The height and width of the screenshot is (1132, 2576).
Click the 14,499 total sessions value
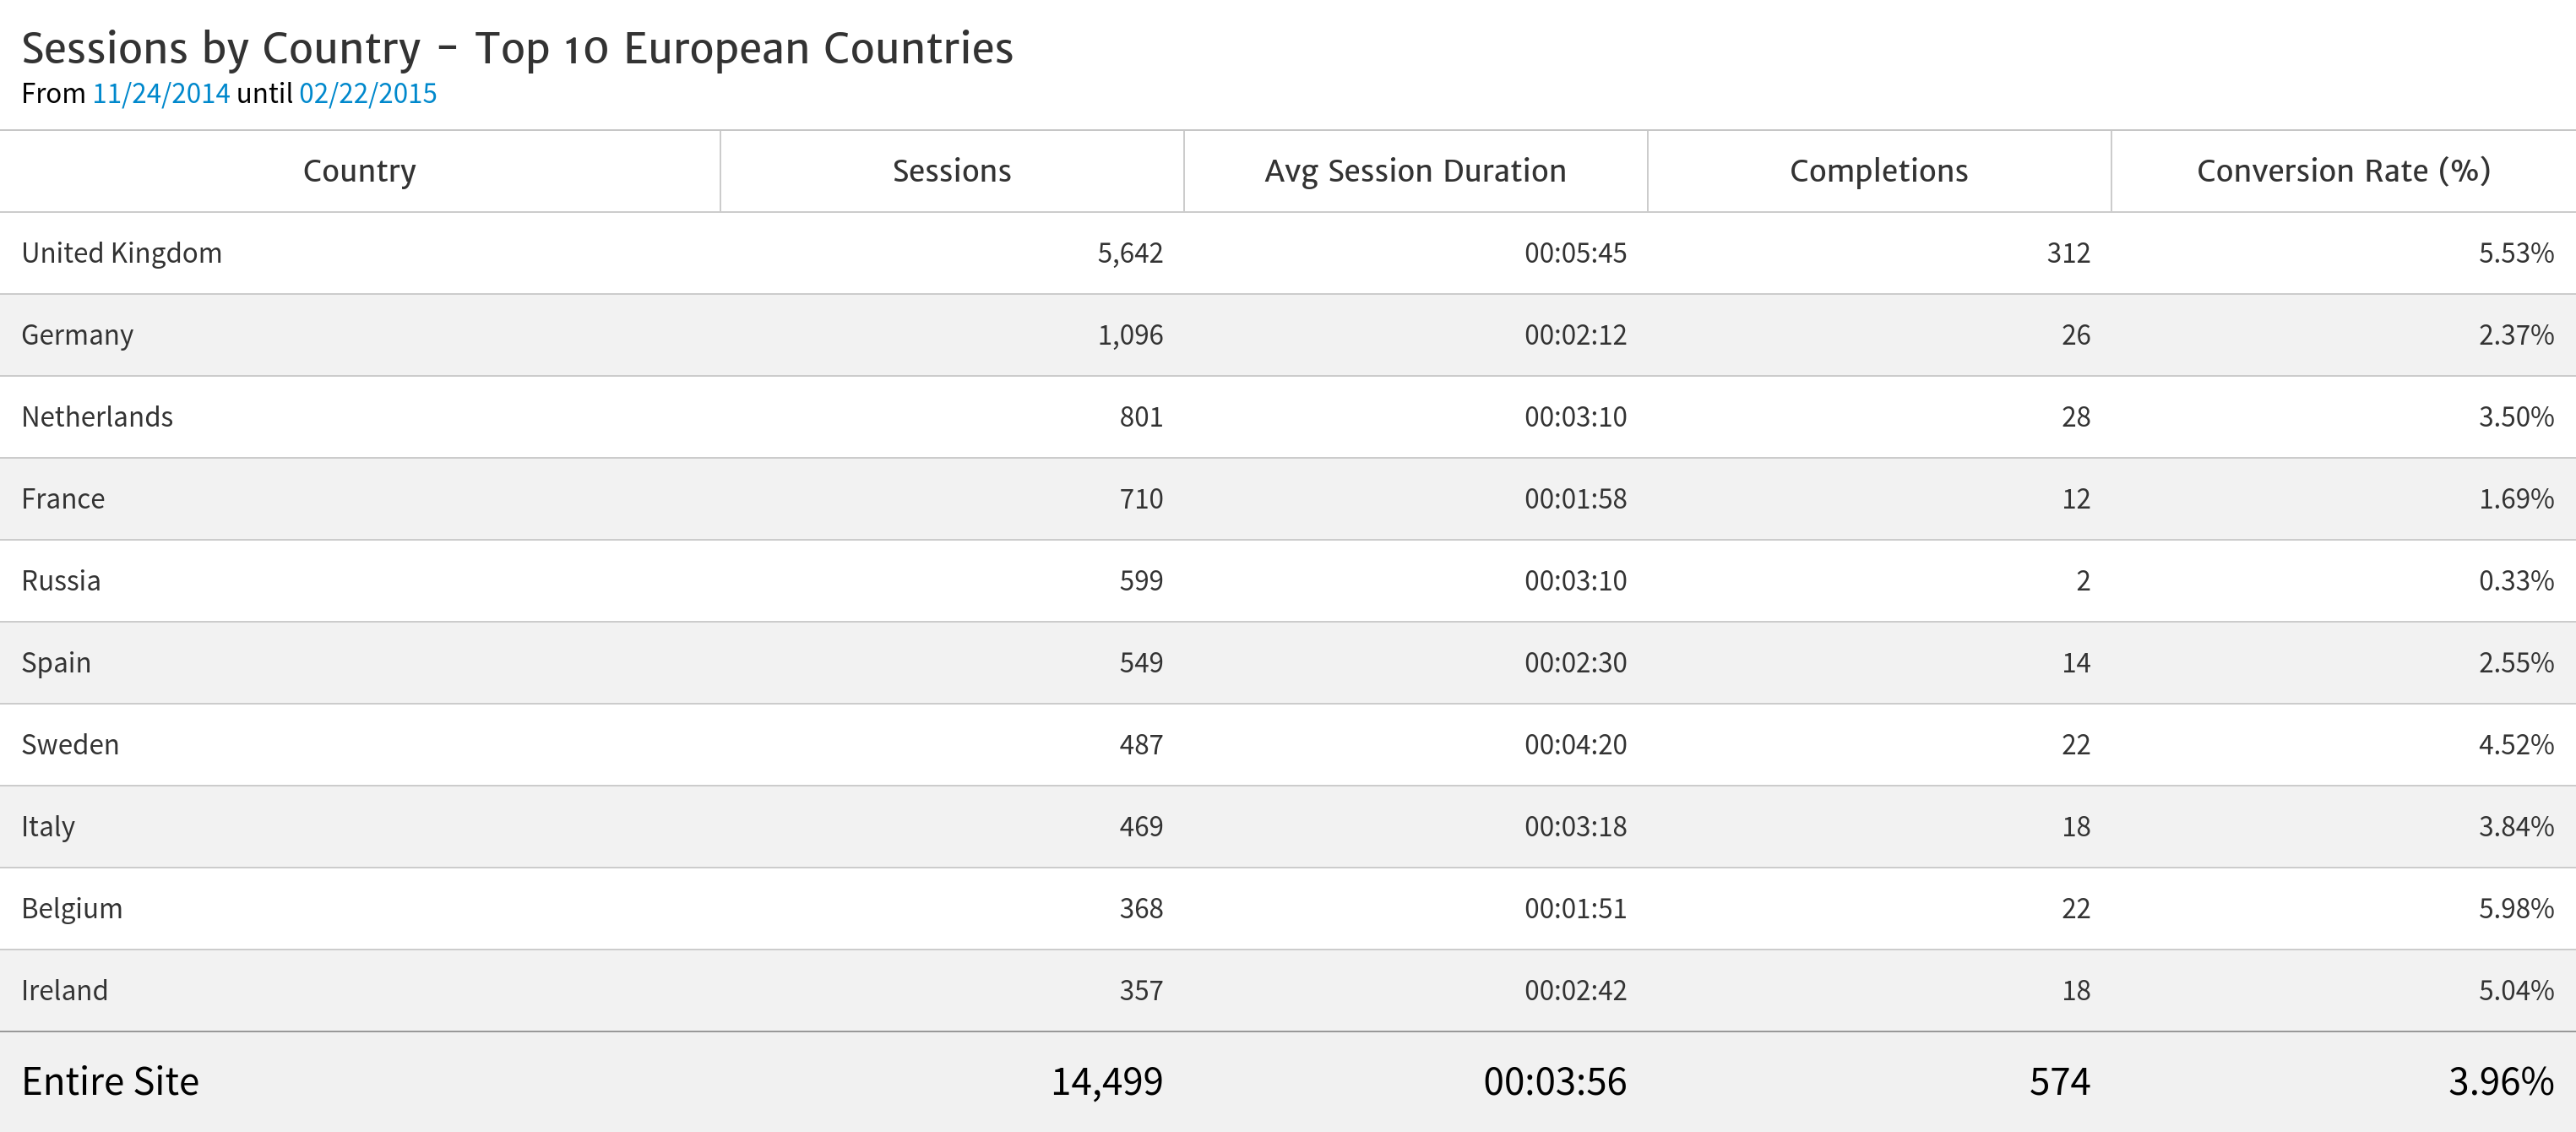[1106, 1082]
